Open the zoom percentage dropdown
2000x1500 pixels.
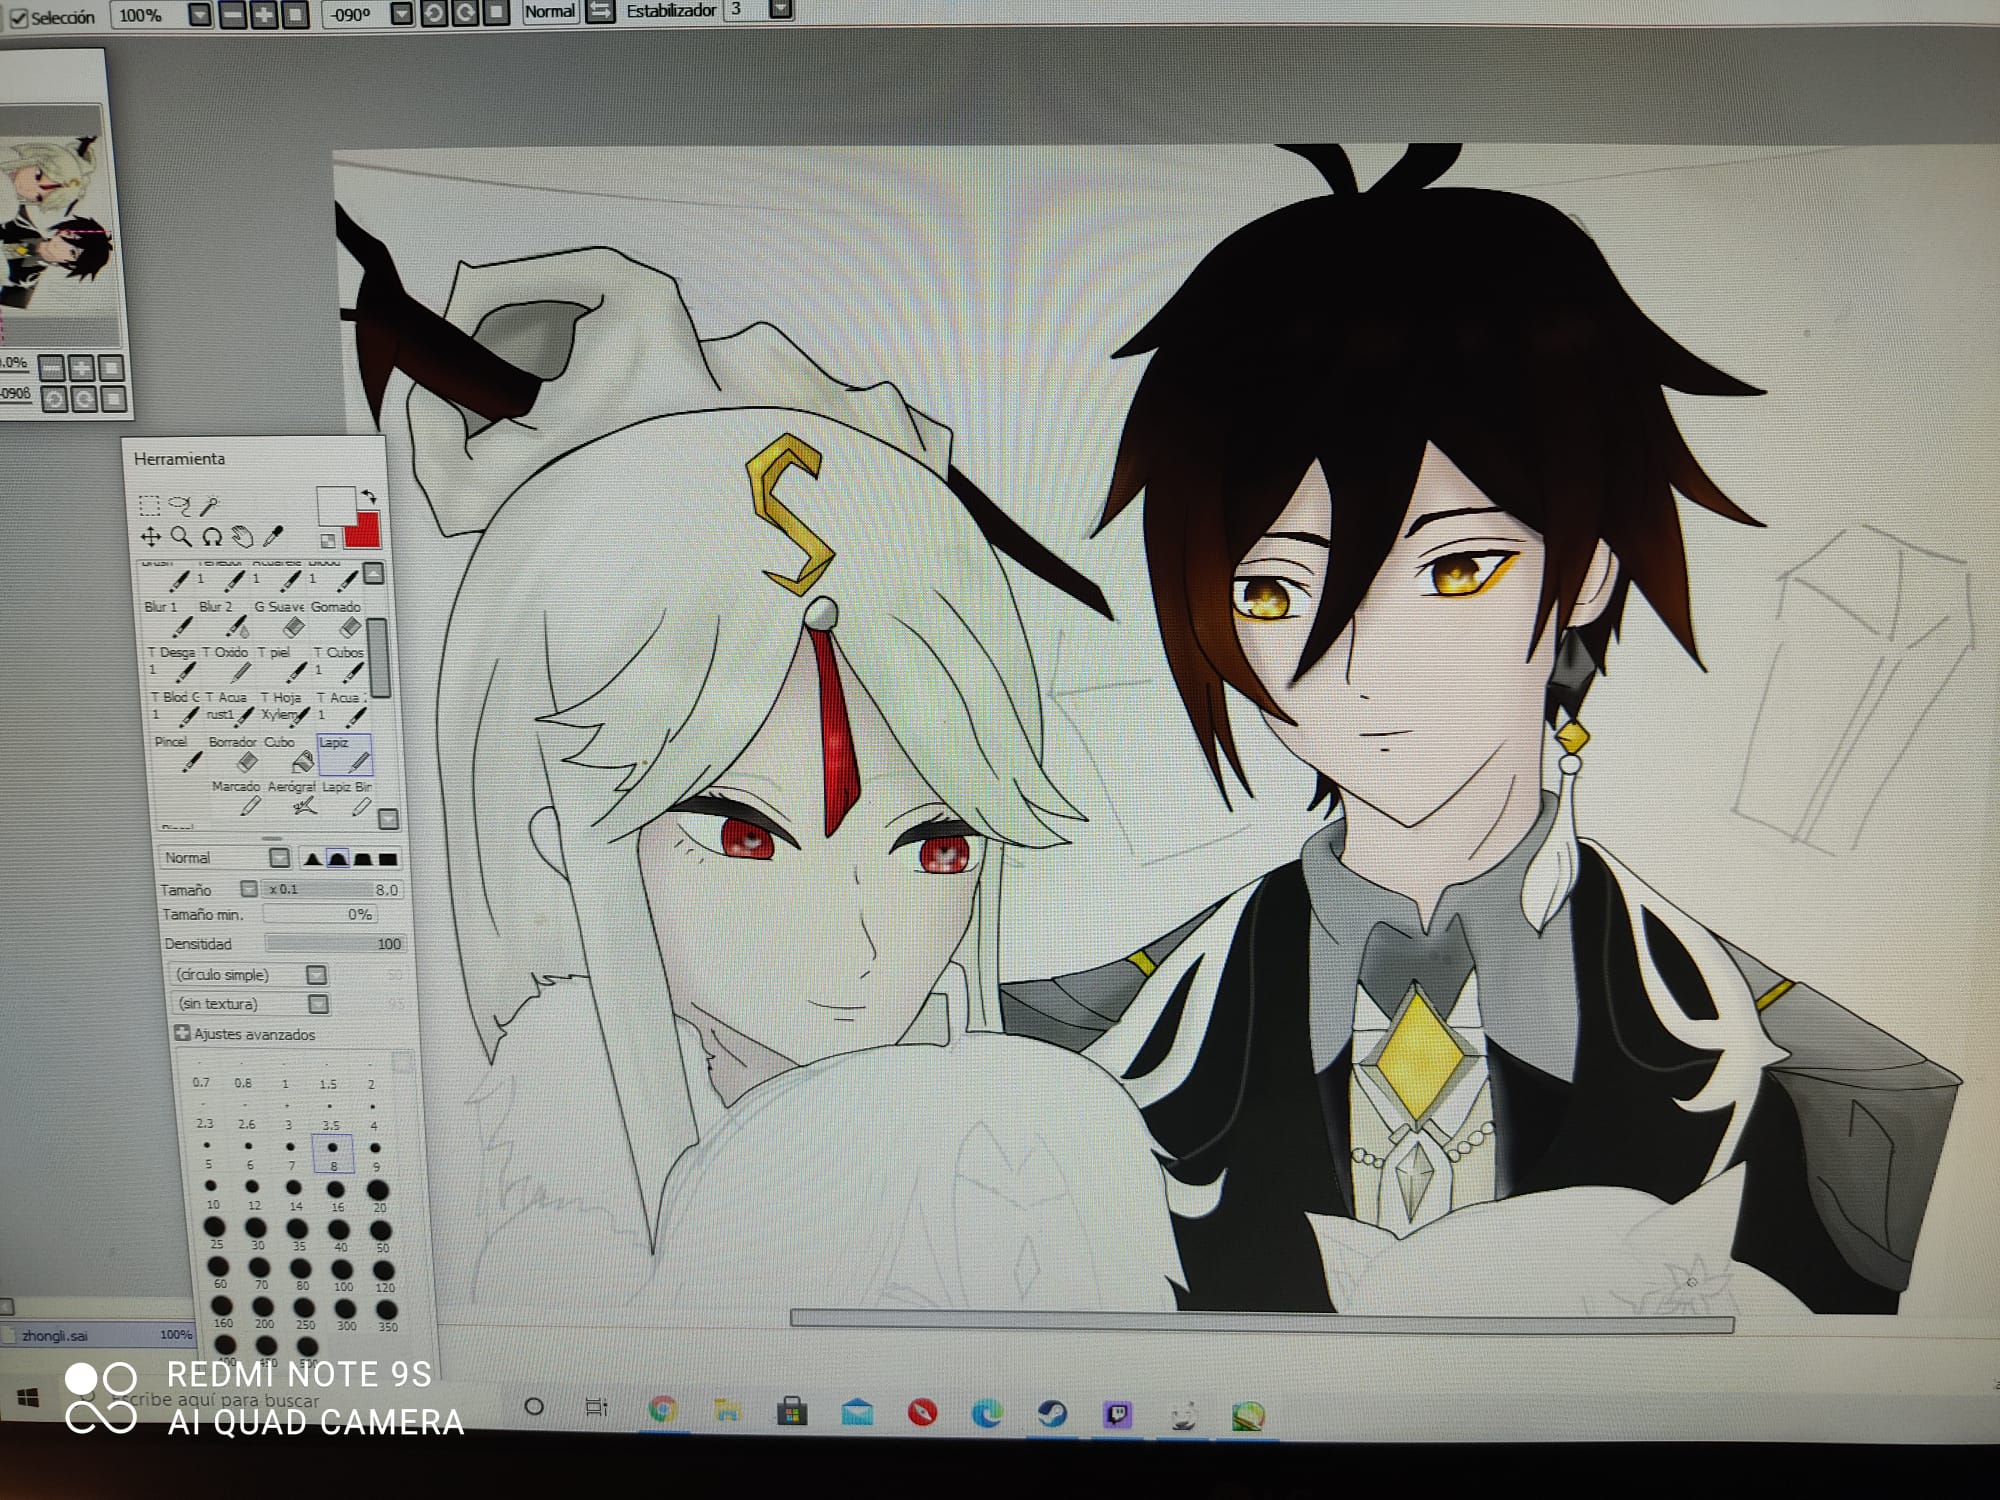pyautogui.click(x=200, y=15)
